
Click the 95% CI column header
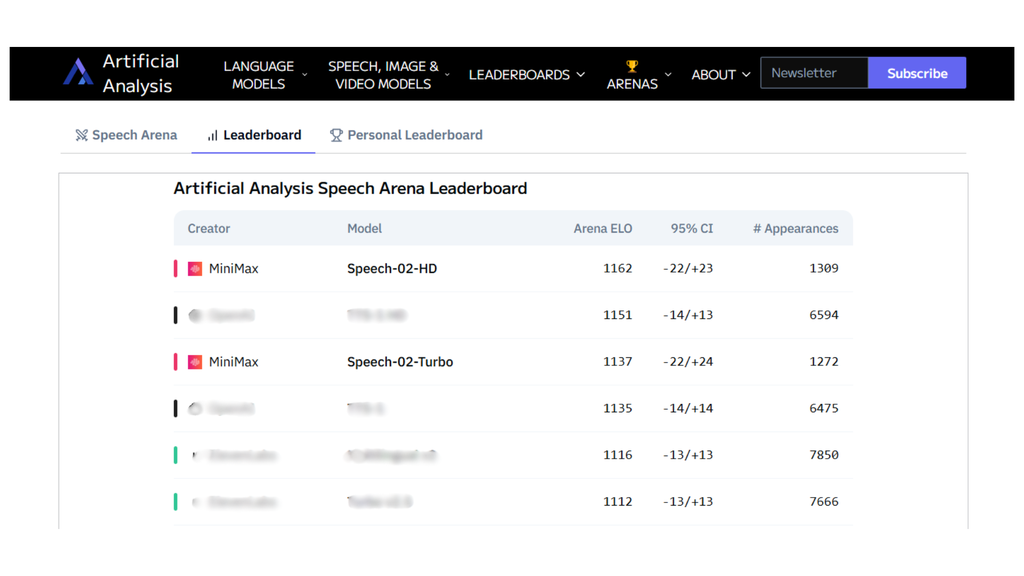(692, 229)
